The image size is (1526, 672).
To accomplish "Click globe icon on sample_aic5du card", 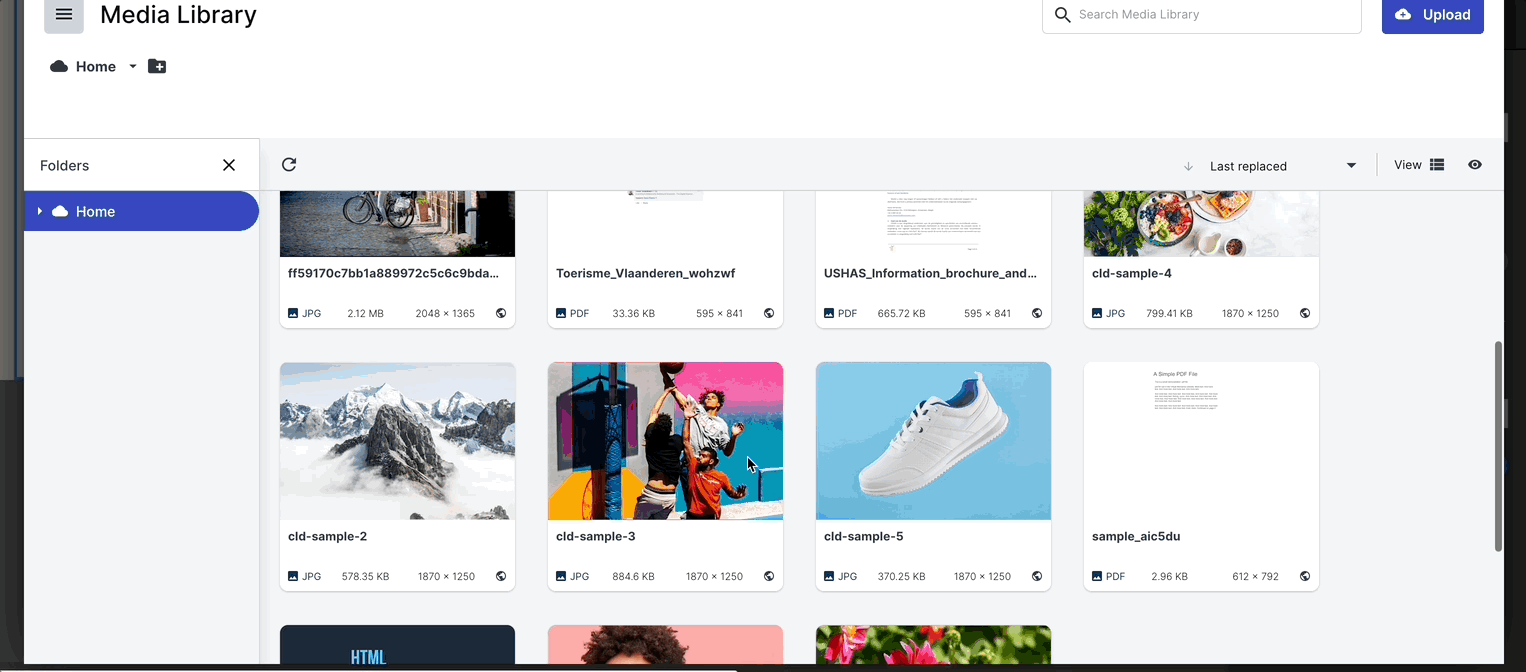I will click(1305, 576).
